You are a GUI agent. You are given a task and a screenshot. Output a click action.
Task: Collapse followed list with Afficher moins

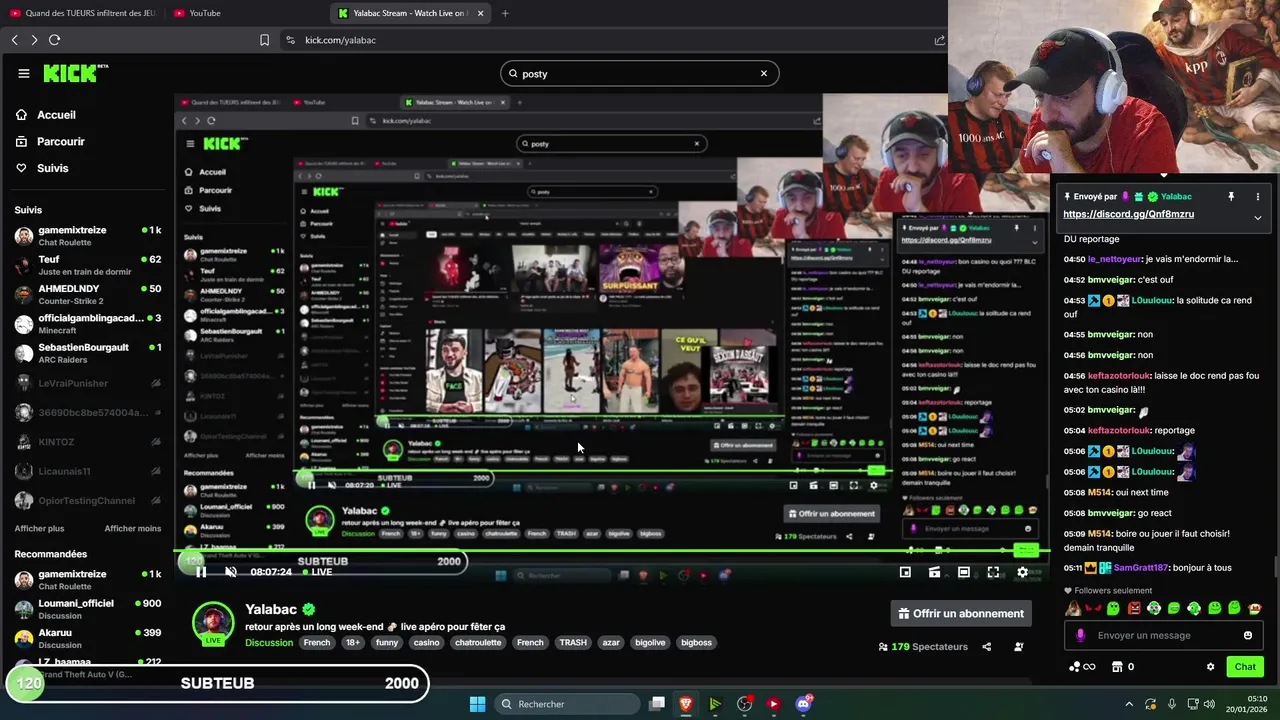point(133,528)
